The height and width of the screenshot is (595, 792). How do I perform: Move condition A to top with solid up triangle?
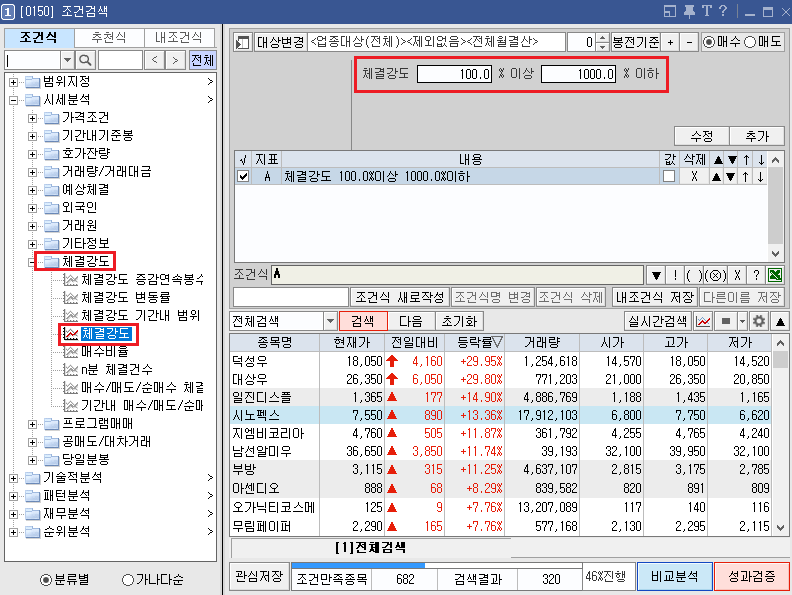pyautogui.click(x=716, y=177)
